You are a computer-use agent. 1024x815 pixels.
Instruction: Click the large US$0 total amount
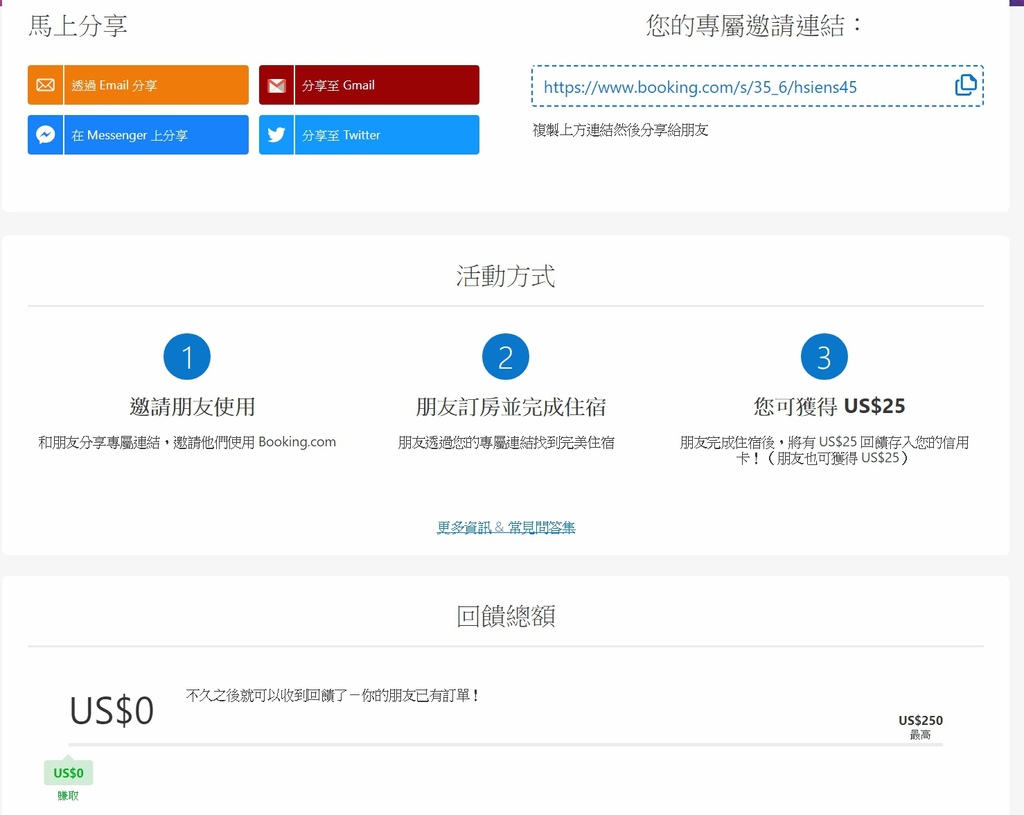pyautogui.click(x=112, y=711)
